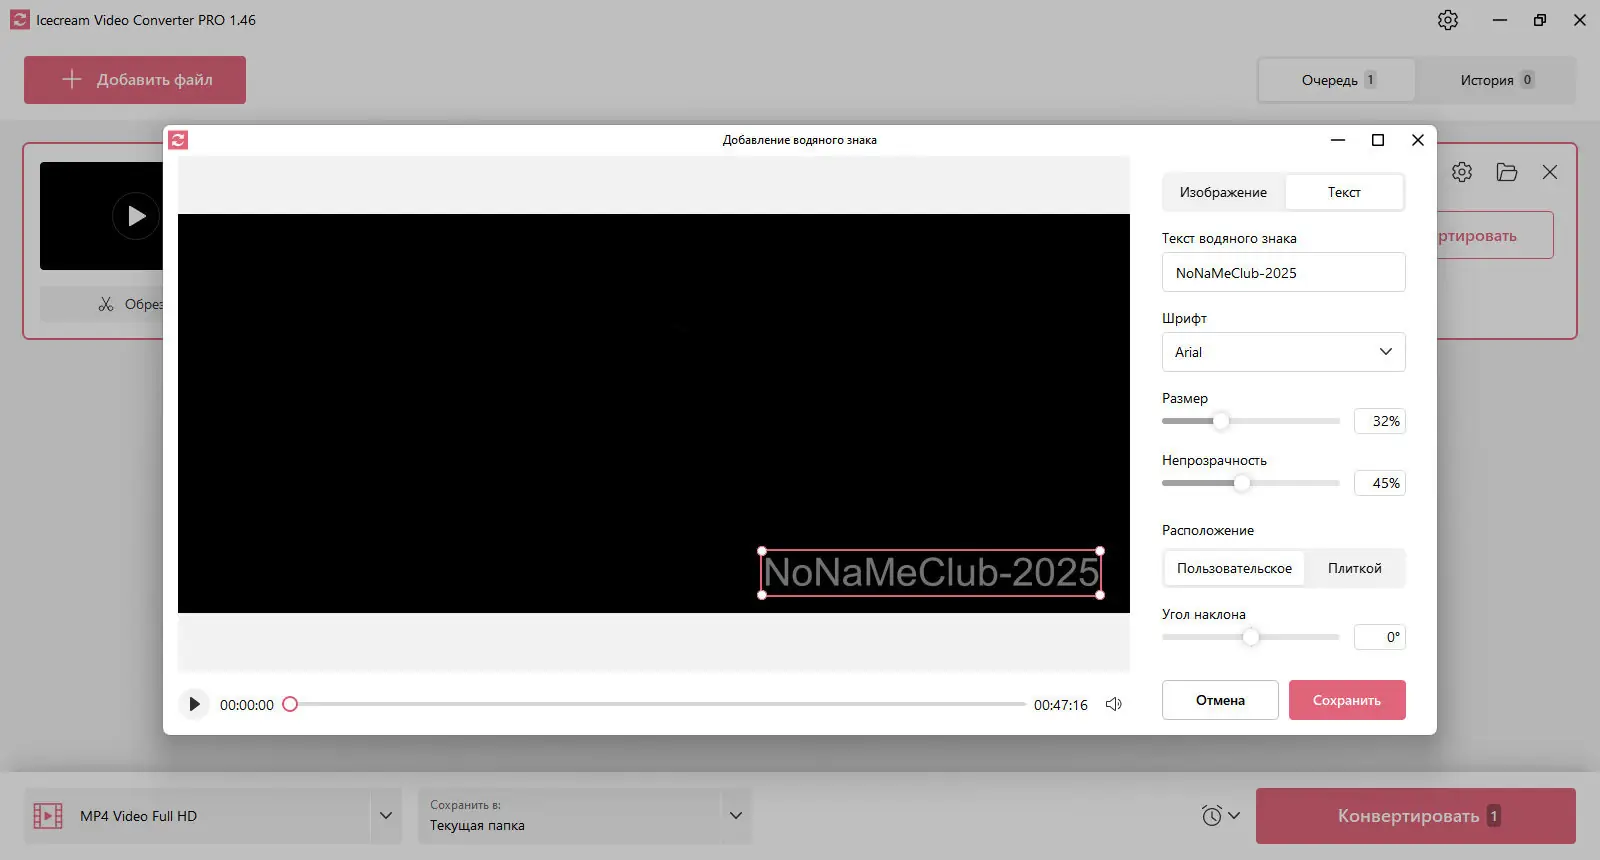The image size is (1600, 860).
Task: Open output folder icon in queue item
Action: pos(1507,172)
